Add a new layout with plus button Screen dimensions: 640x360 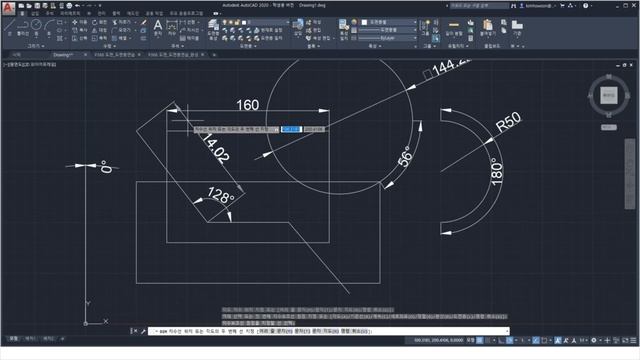pos(62,339)
